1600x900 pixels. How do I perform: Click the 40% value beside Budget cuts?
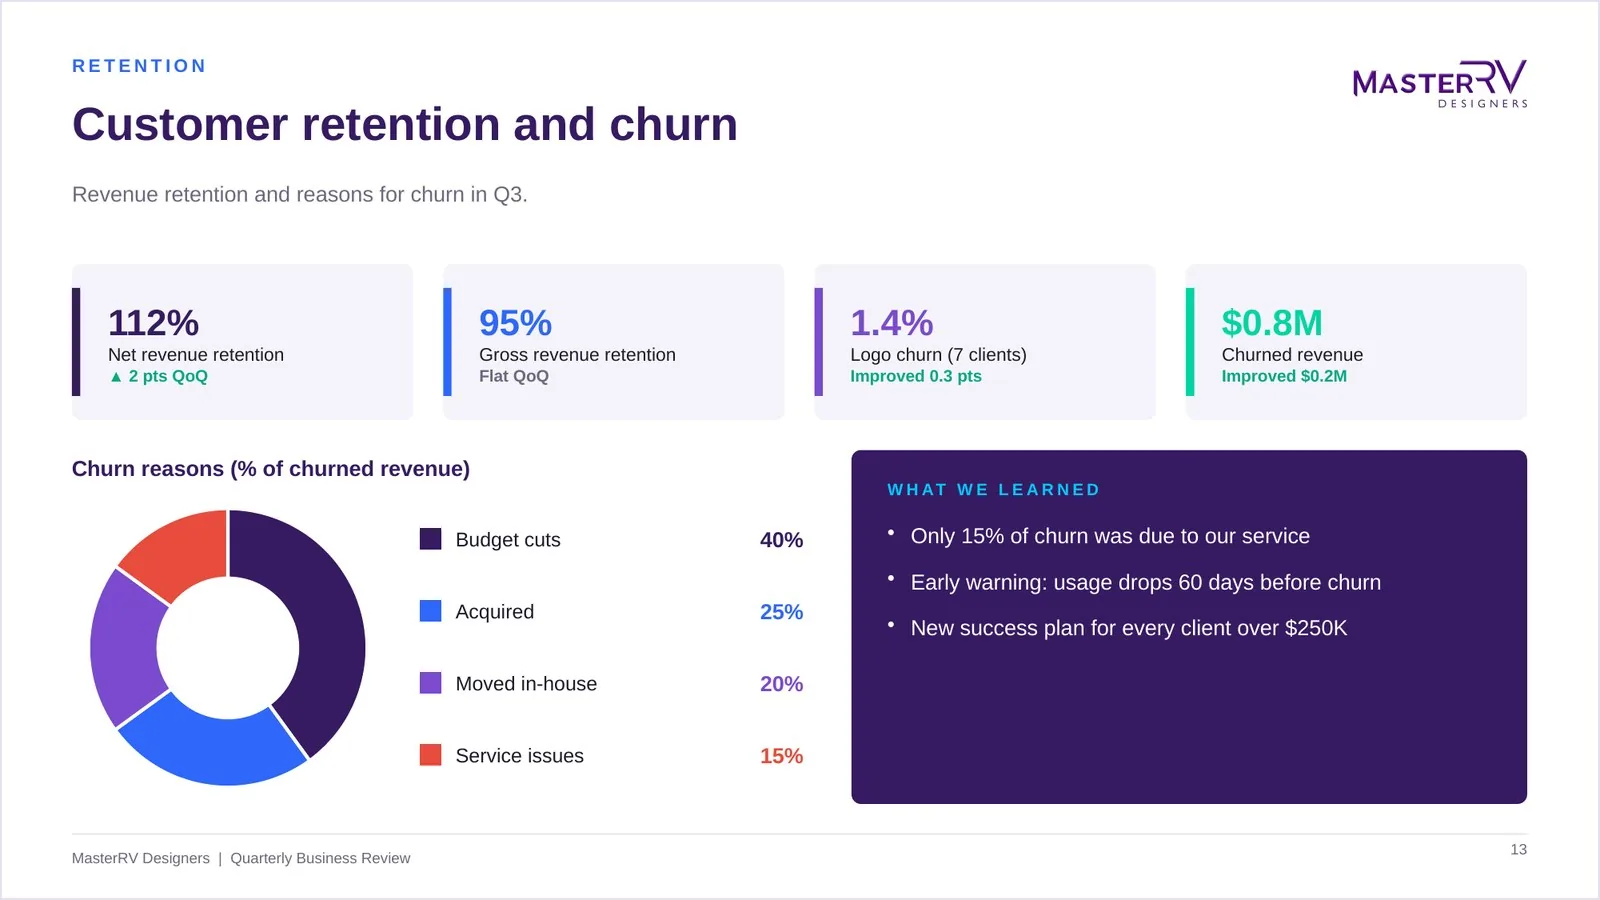[782, 540]
